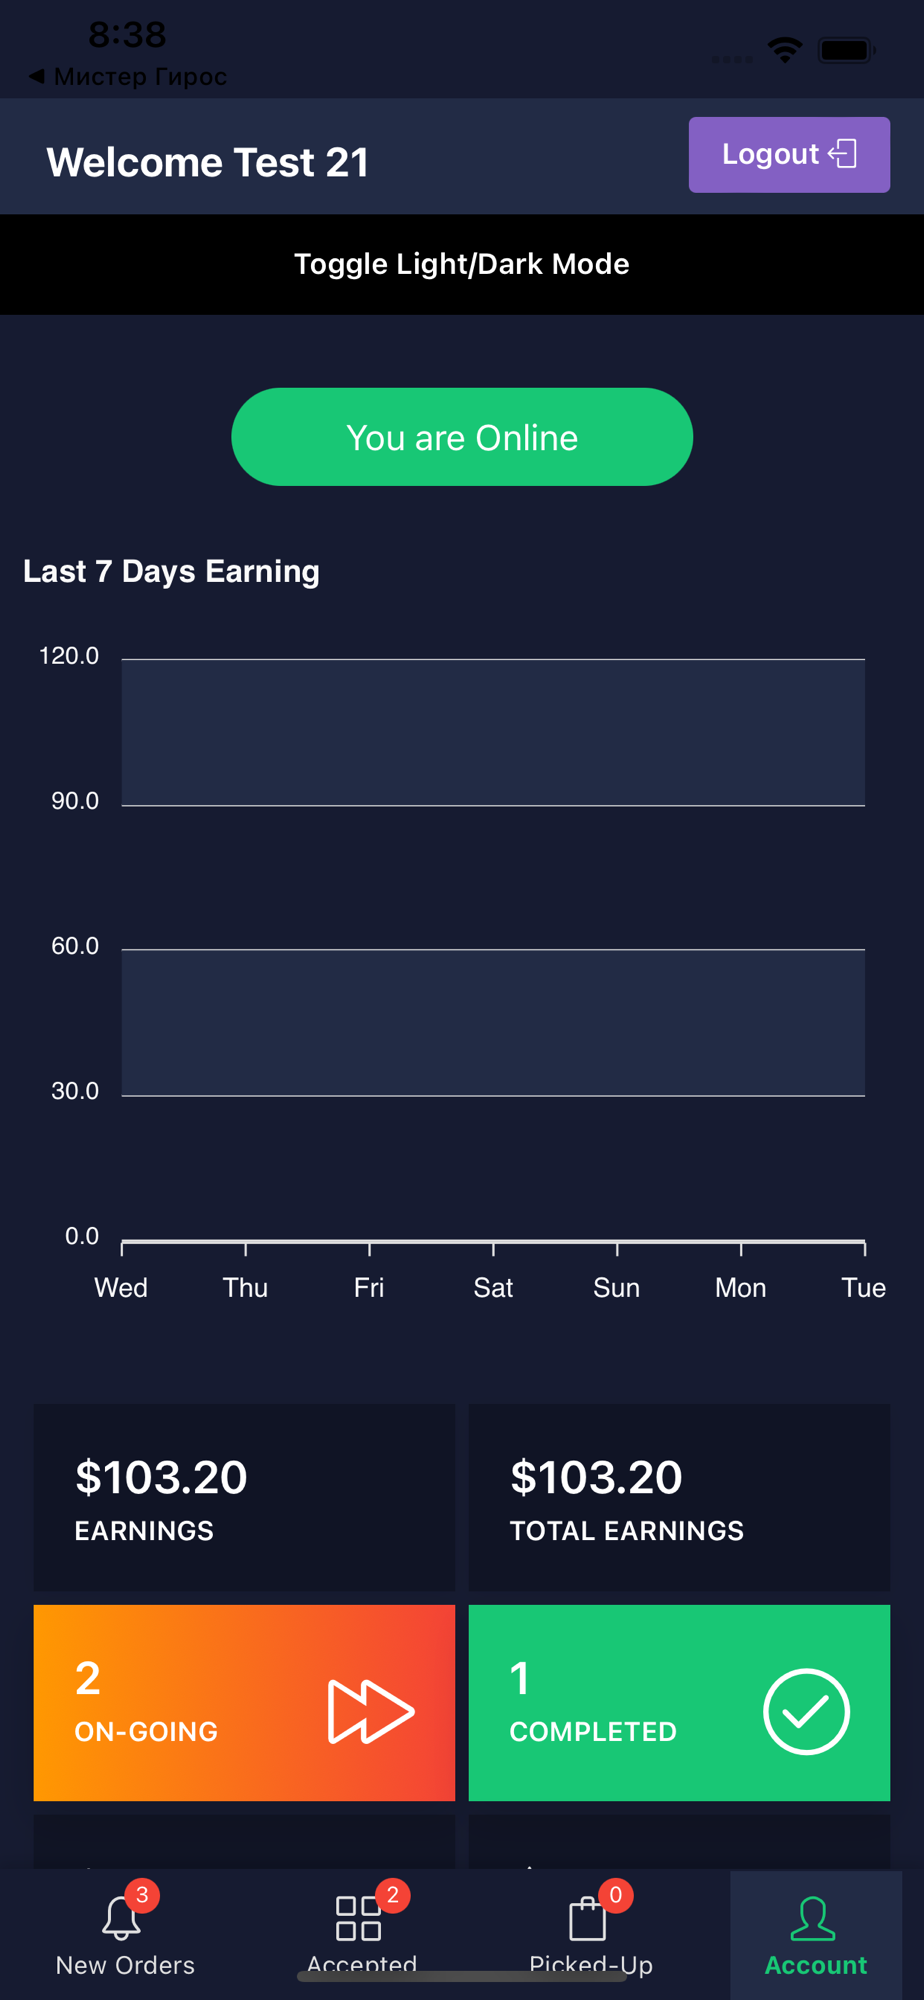Open New Orders bell icon
Viewport: 924px width, 2000px height.
121,1917
